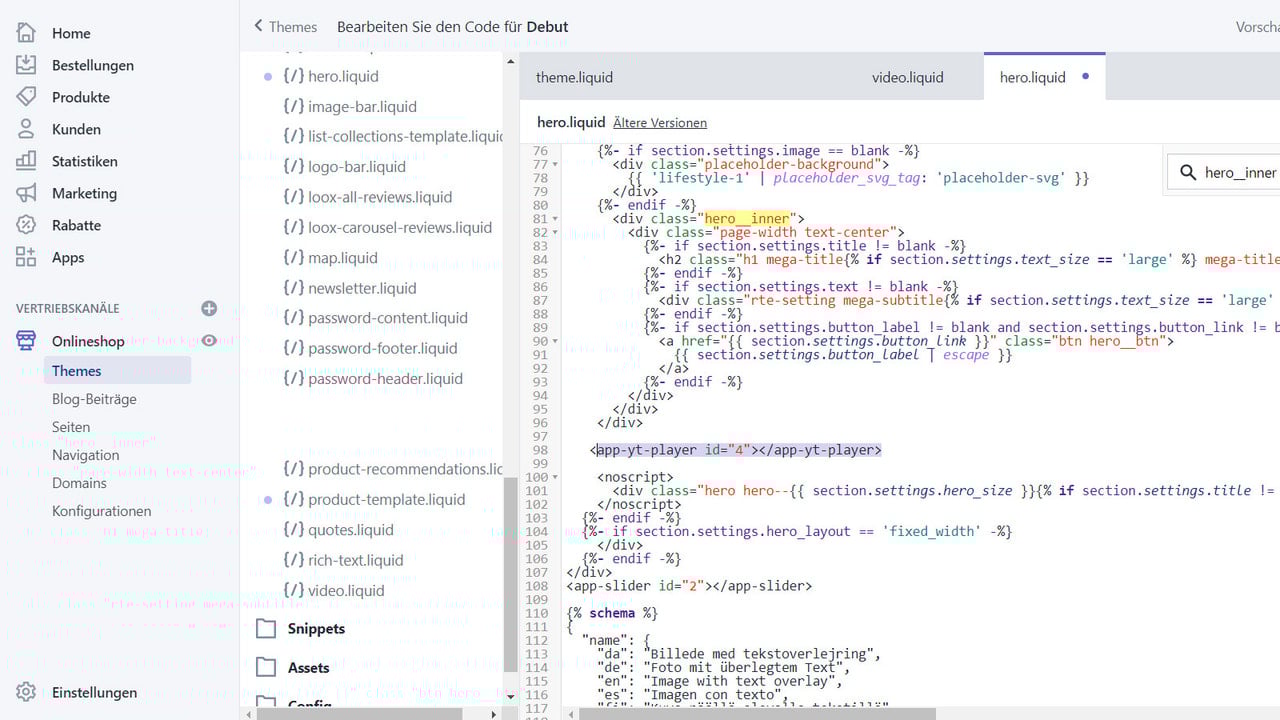Open Seiten submenu item
Viewport: 1280px width, 720px height.
[x=71, y=427]
